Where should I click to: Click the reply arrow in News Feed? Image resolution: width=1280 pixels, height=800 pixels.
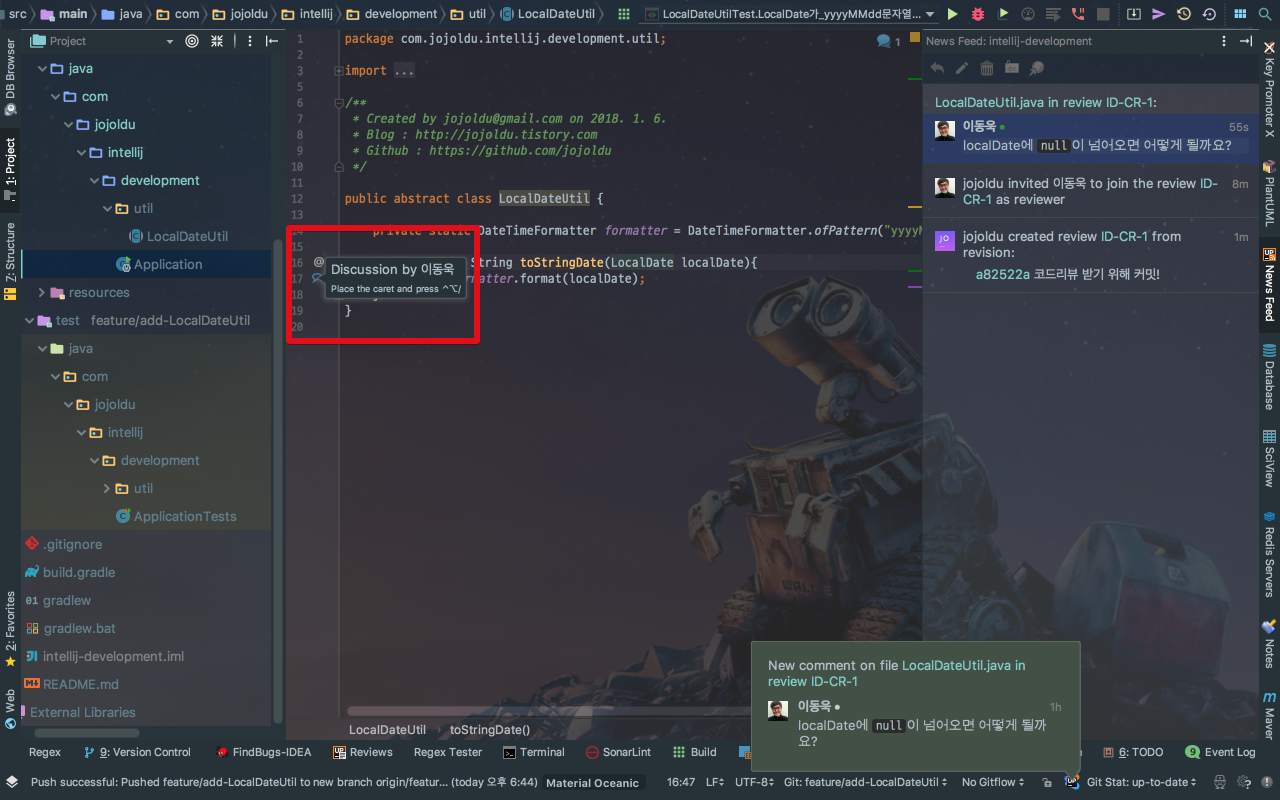[x=937, y=68]
